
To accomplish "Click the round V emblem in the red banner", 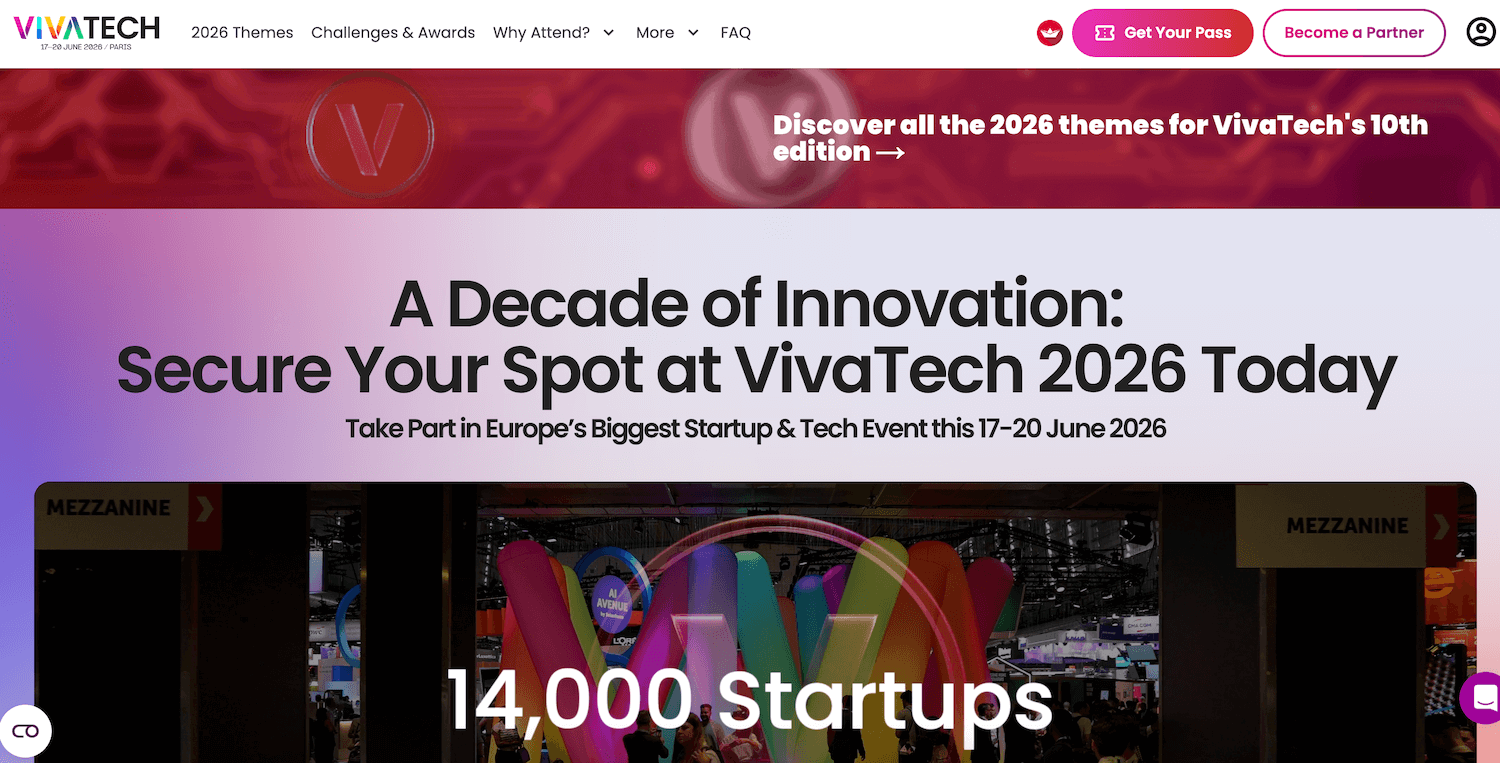I will [369, 133].
